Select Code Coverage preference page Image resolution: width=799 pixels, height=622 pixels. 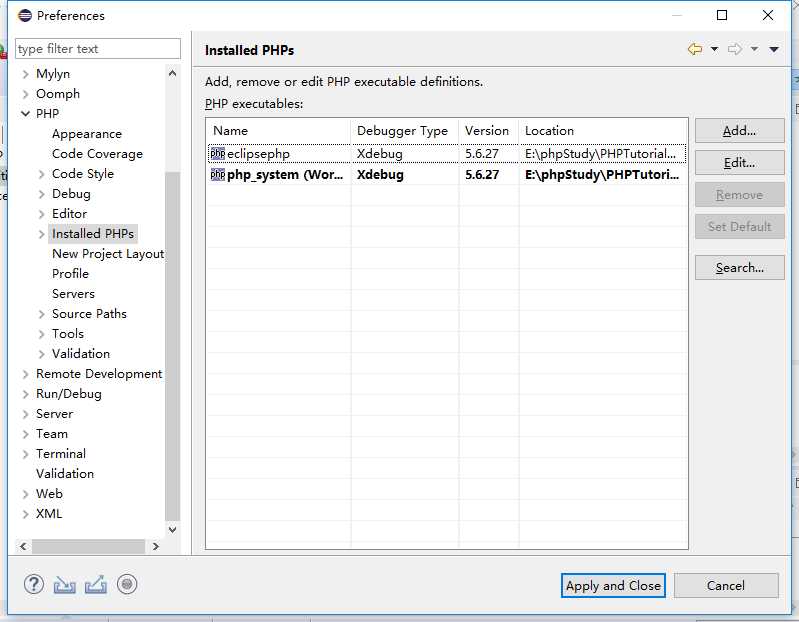[x=97, y=154]
